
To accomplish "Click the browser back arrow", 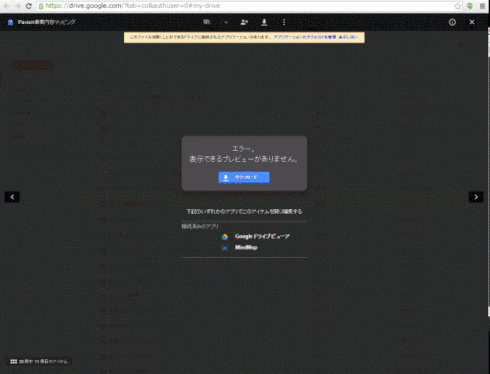I will 6,6.
